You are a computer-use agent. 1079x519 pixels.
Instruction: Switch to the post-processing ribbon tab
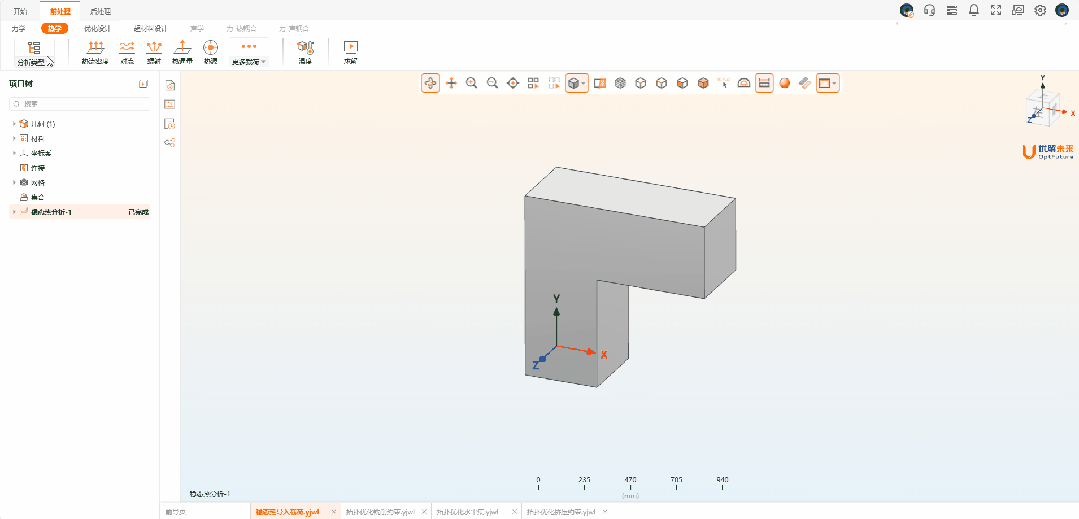pos(100,10)
